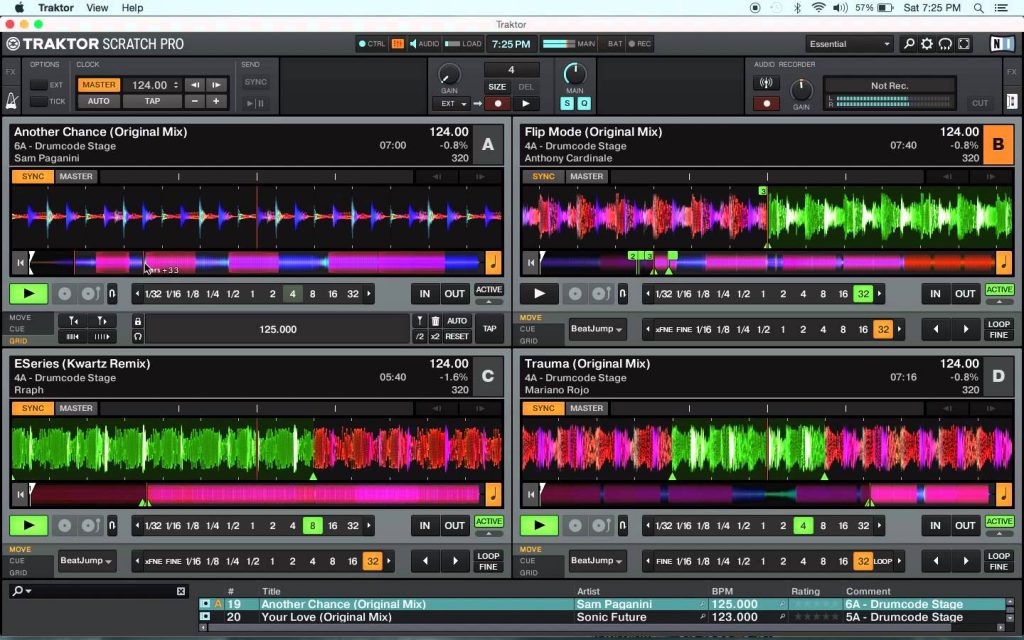Click the broadcast icon in Audio Recorder
The image size is (1024, 640).
(767, 83)
